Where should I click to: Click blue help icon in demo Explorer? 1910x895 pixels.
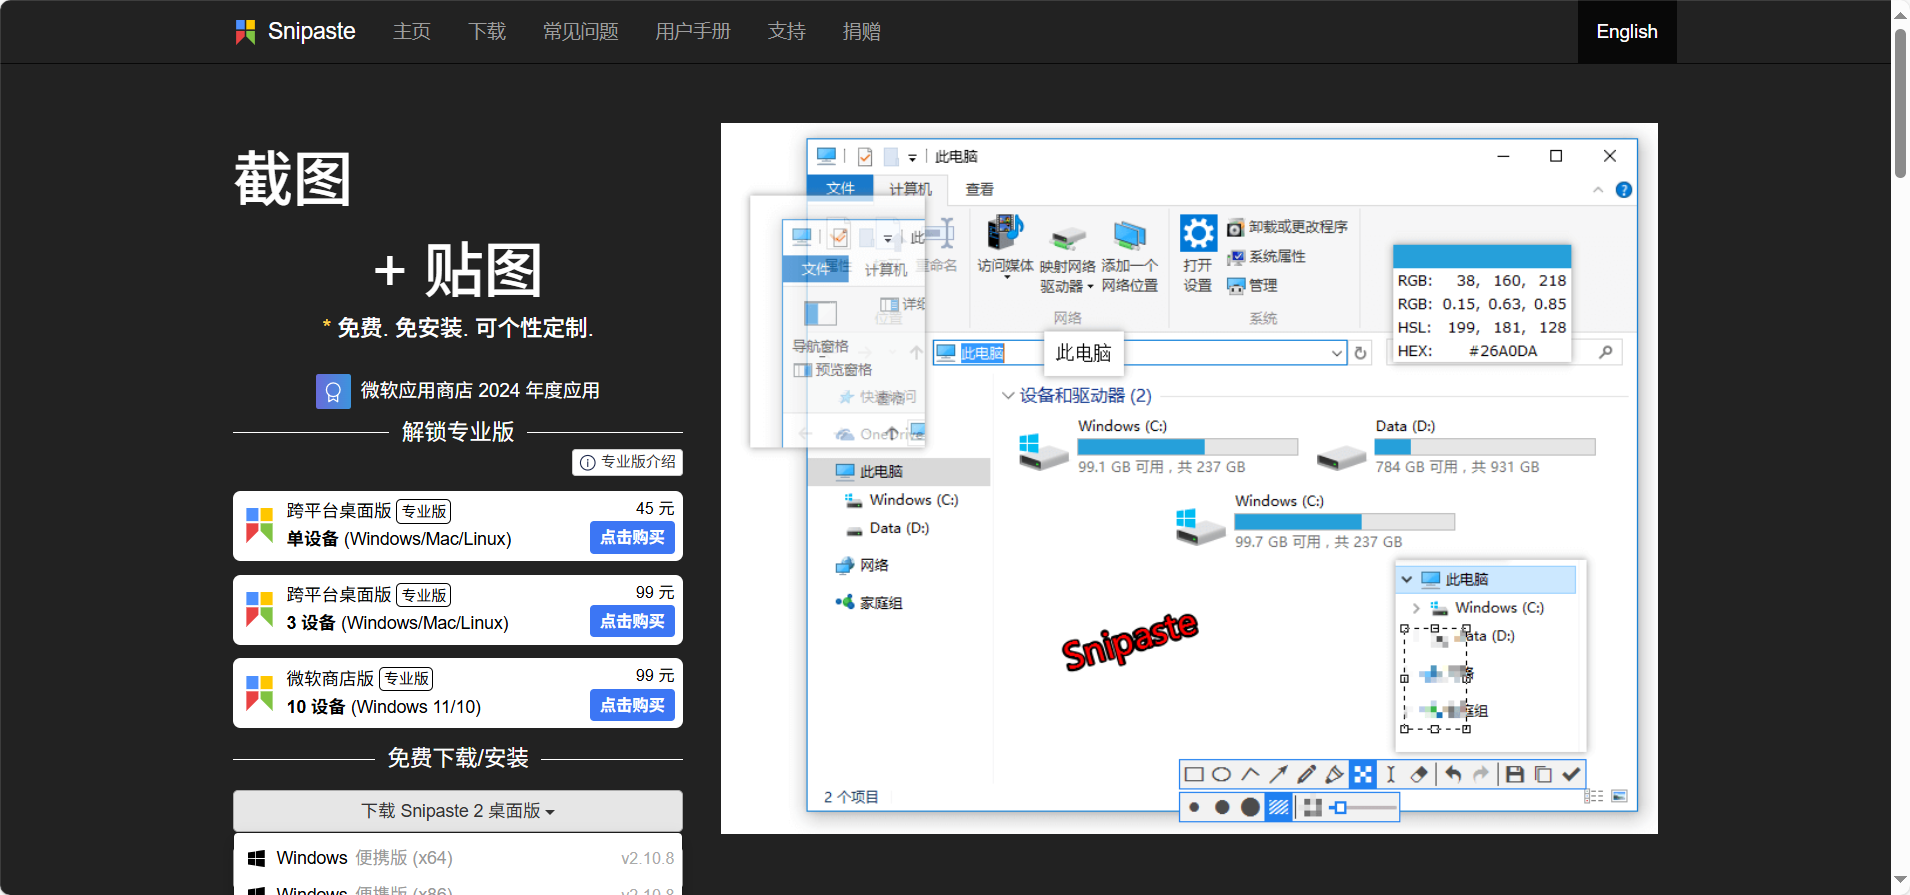point(1624,190)
